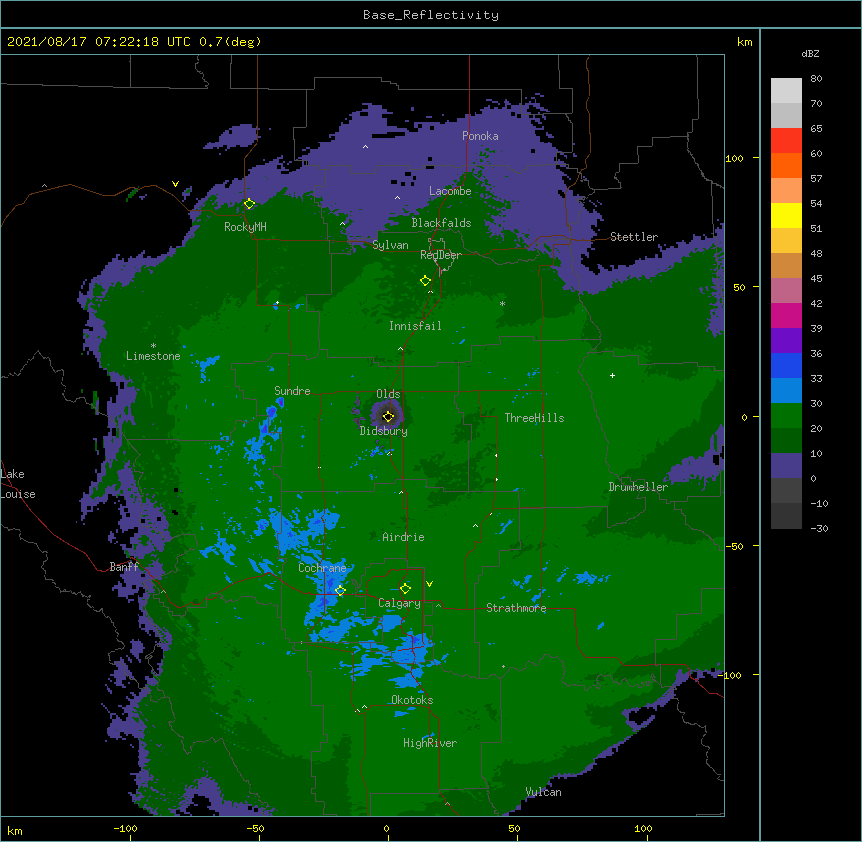The image size is (862, 842).
Task: Click the 80 value on the dBZ scale
Action: click(816, 79)
